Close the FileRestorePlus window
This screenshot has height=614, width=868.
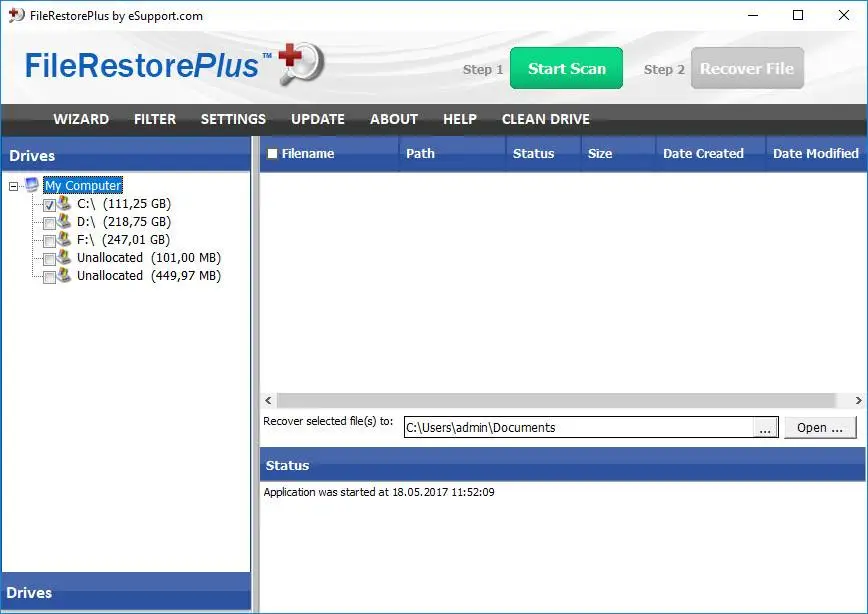pos(844,15)
